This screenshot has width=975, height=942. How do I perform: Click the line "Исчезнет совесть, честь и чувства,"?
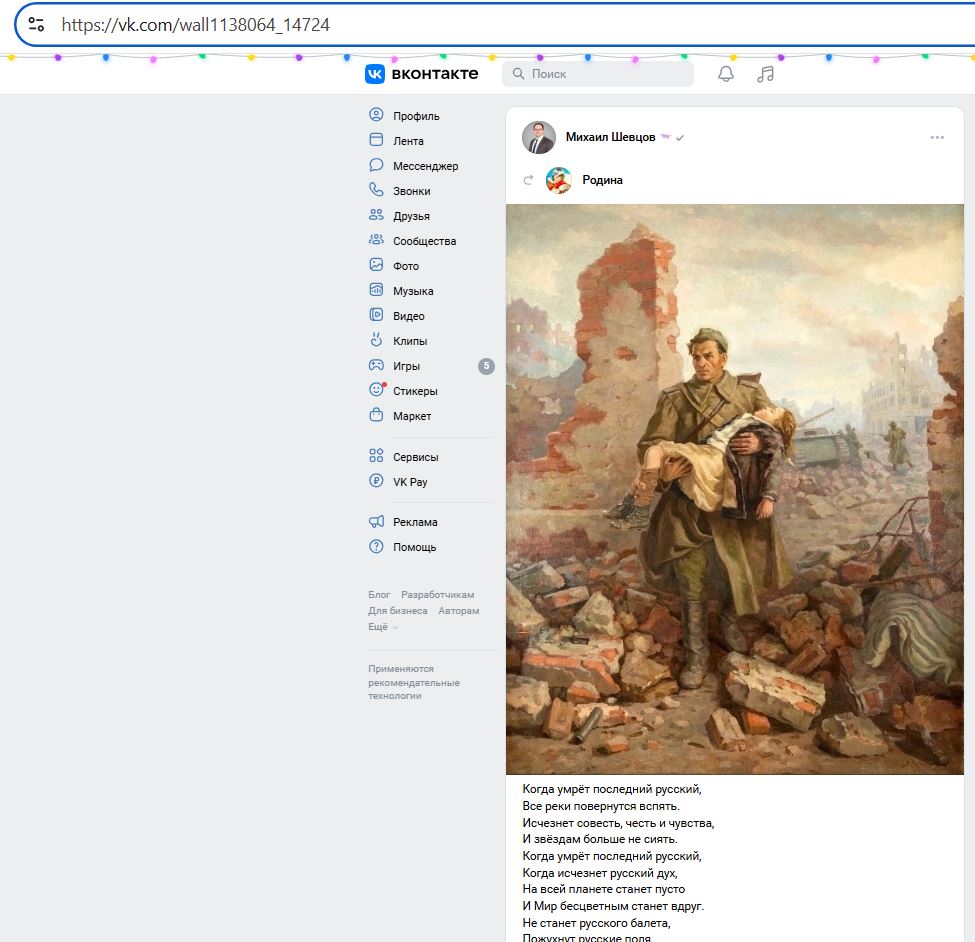(x=618, y=823)
